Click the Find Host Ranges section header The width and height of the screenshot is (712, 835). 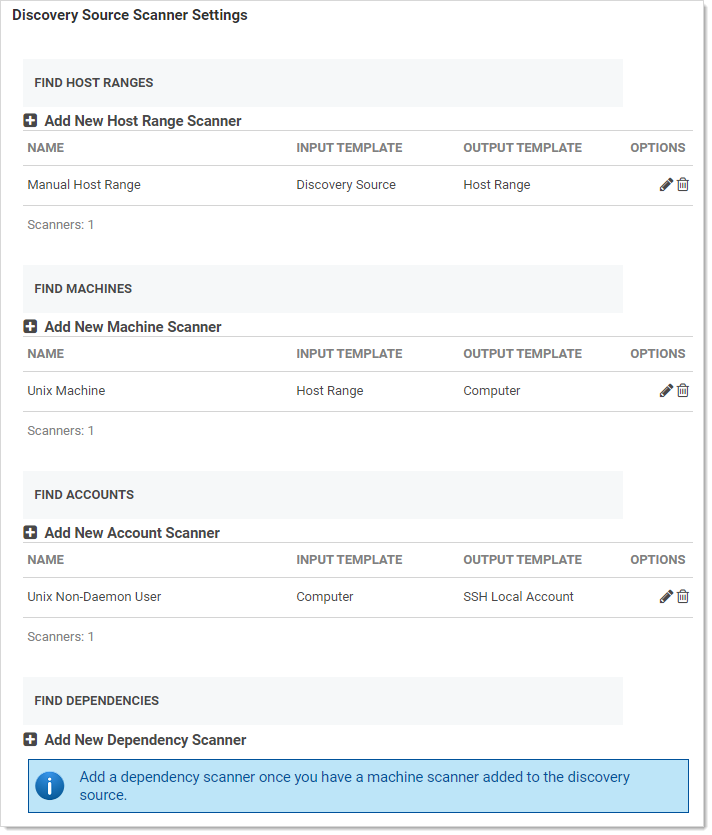94,83
